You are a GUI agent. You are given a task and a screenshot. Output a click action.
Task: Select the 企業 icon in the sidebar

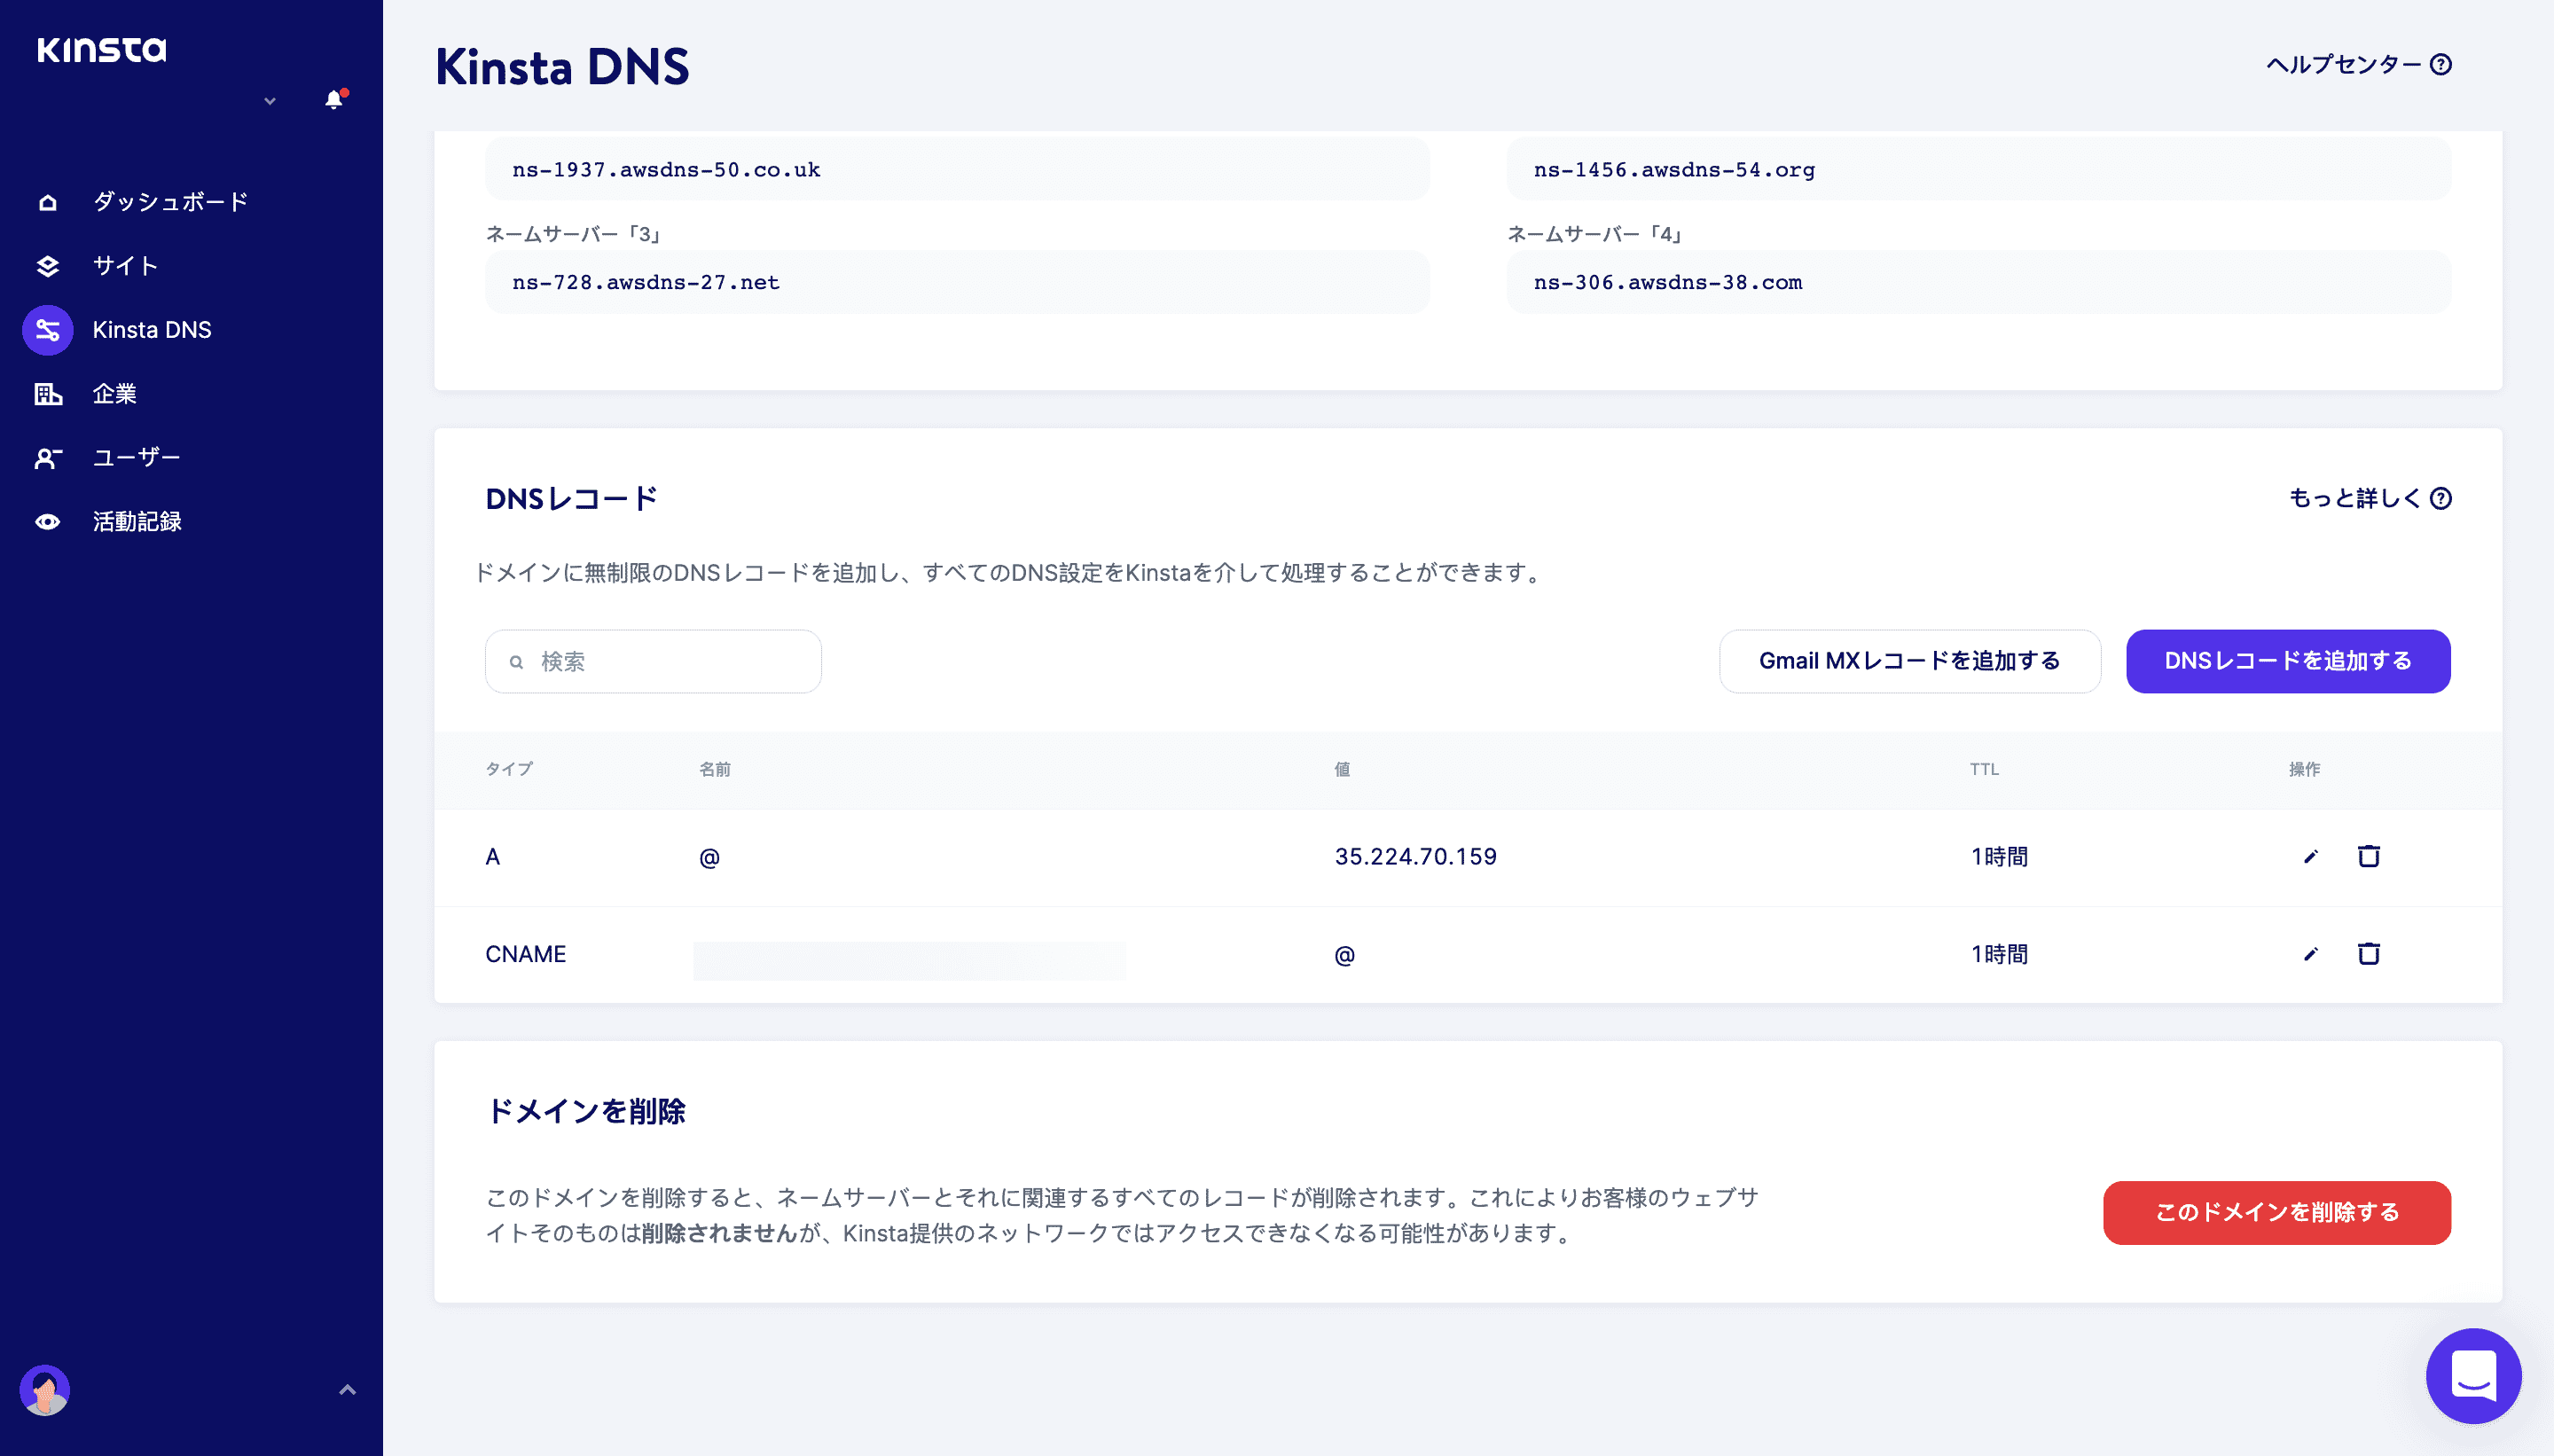pyautogui.click(x=47, y=393)
